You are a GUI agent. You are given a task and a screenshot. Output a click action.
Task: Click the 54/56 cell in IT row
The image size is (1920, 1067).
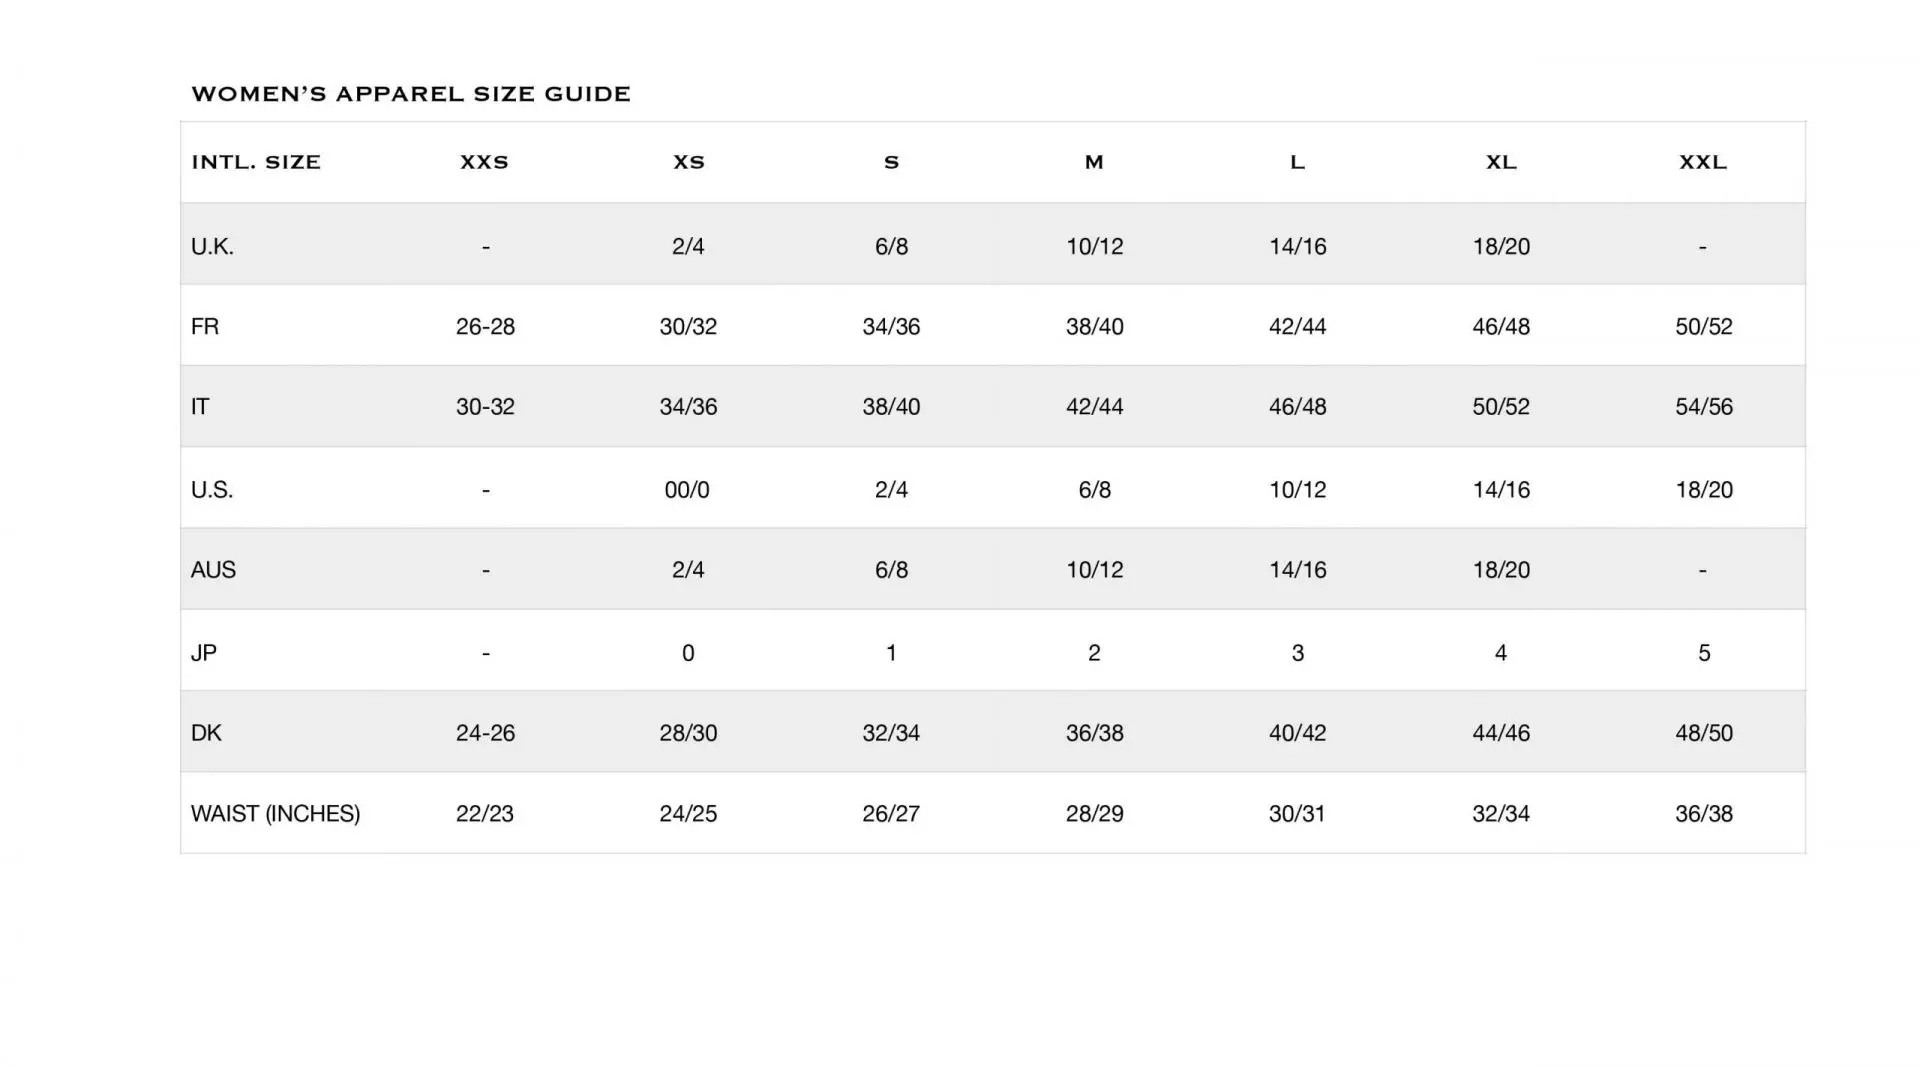[x=1704, y=407]
